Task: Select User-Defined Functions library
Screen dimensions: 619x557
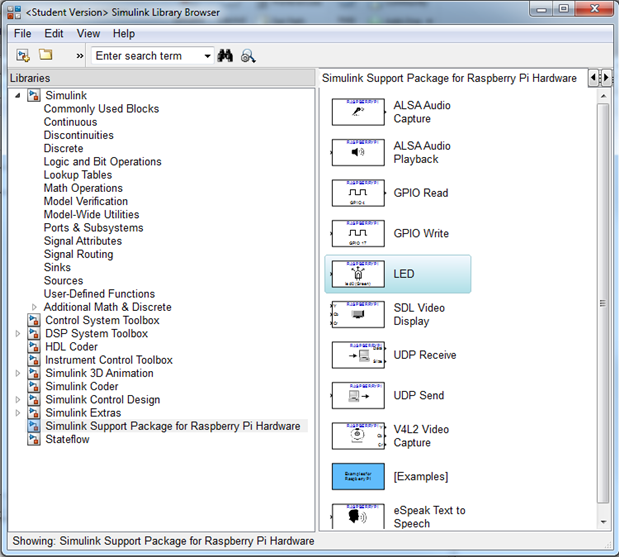Action: [99, 294]
